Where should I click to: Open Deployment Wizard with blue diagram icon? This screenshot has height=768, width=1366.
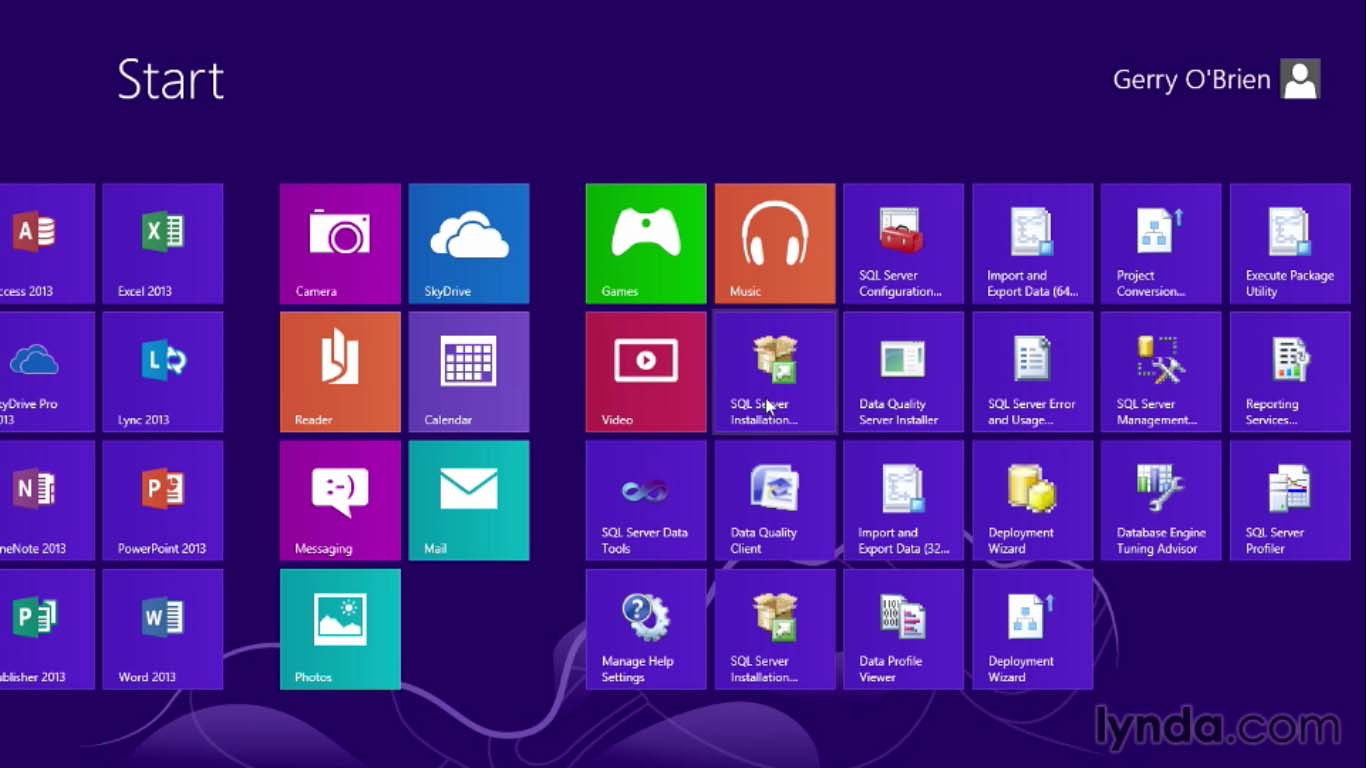pyautogui.click(x=1033, y=629)
